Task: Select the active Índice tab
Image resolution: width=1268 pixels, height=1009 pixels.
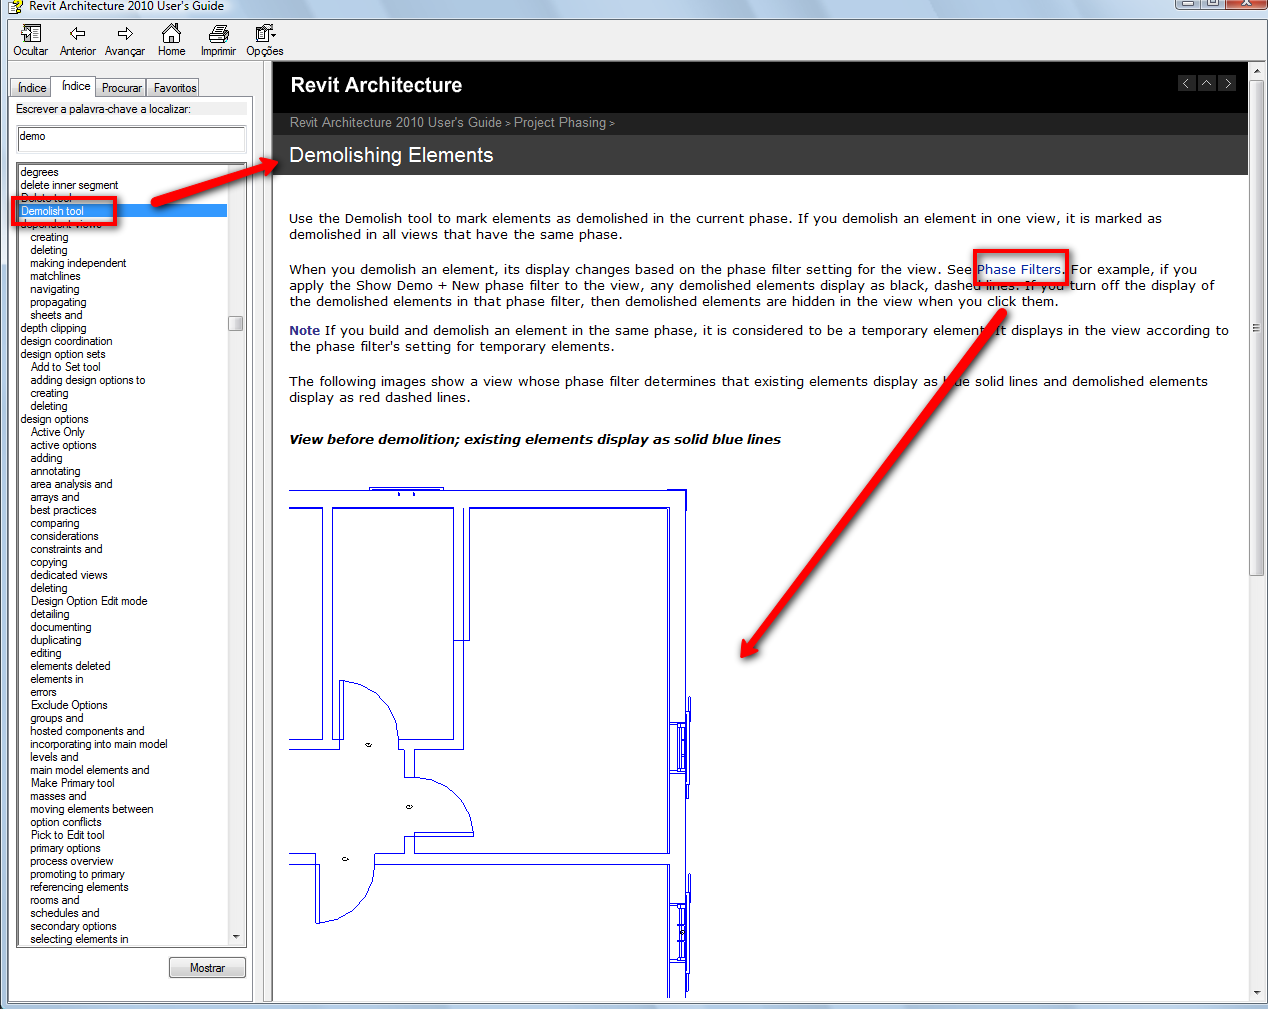Action: (75, 86)
